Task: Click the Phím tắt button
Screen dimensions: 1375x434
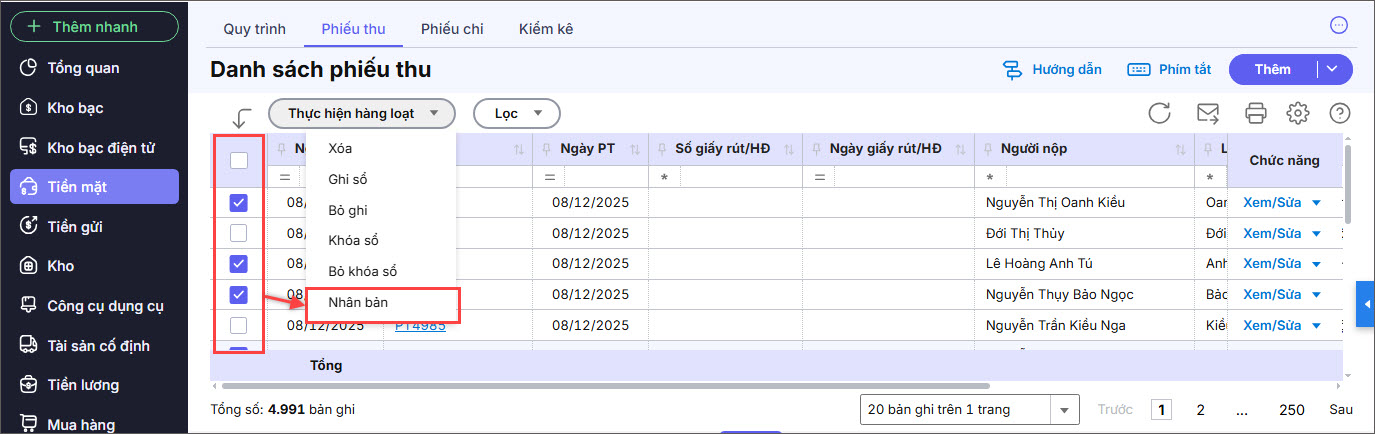Action: point(1169,69)
